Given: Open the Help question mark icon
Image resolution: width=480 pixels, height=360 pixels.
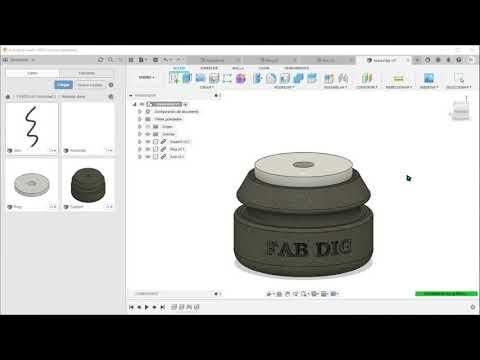Looking at the screenshot, I should [459, 60].
